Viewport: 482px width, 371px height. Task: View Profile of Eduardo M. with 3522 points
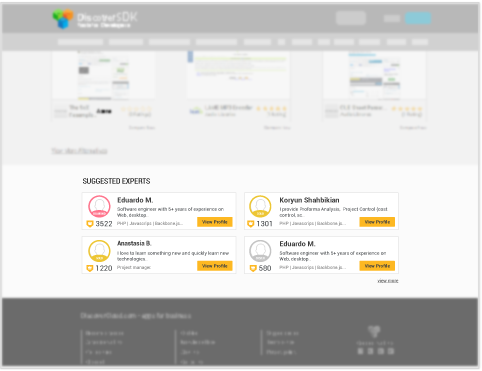point(215,222)
